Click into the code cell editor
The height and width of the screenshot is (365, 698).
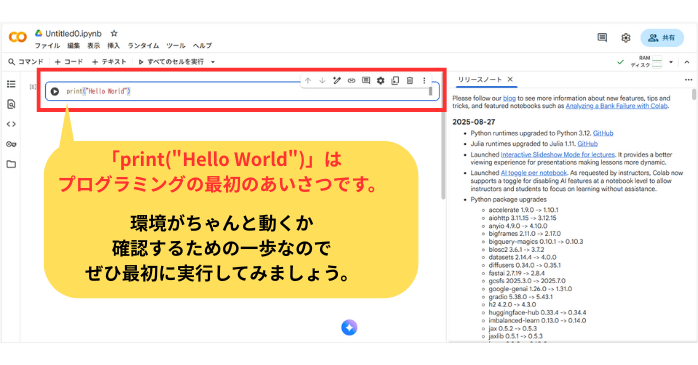pyautogui.click(x=245, y=91)
